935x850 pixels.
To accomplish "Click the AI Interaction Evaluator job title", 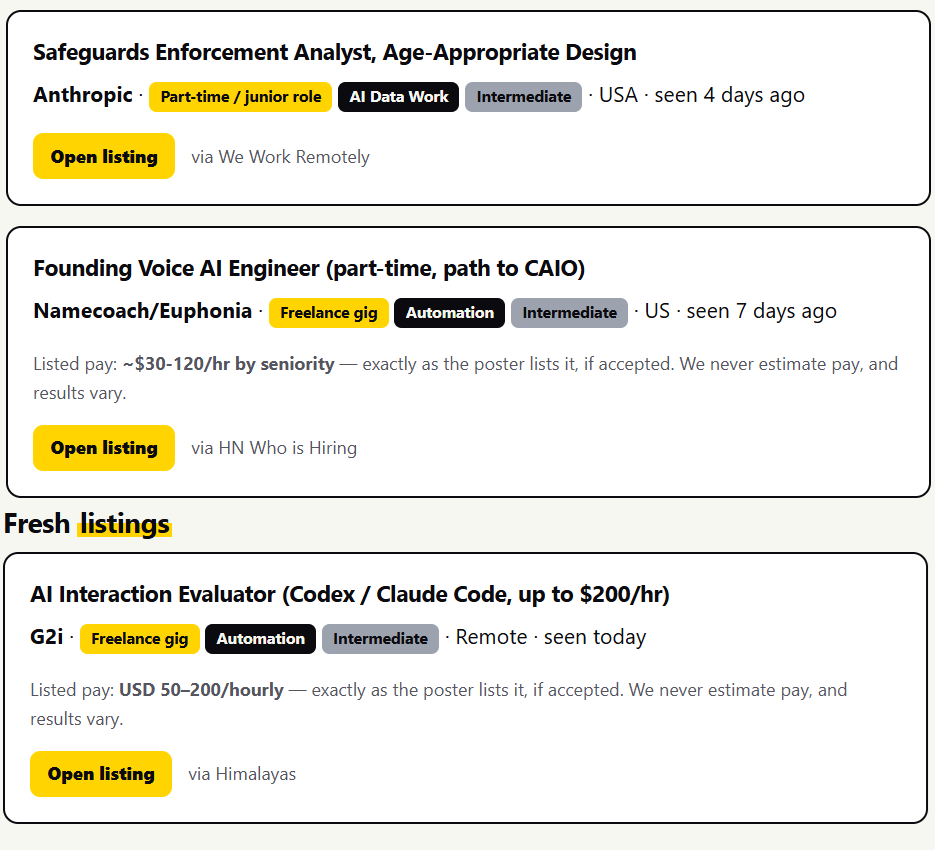I will coord(350,595).
